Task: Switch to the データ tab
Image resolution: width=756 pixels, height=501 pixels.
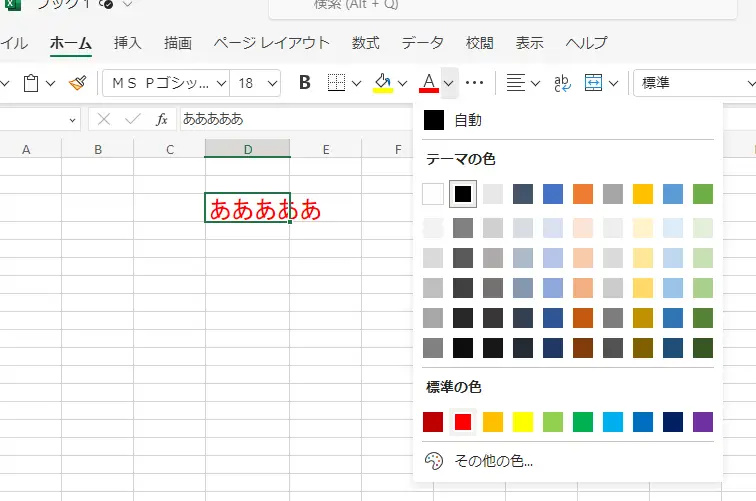Action: pyautogui.click(x=422, y=43)
